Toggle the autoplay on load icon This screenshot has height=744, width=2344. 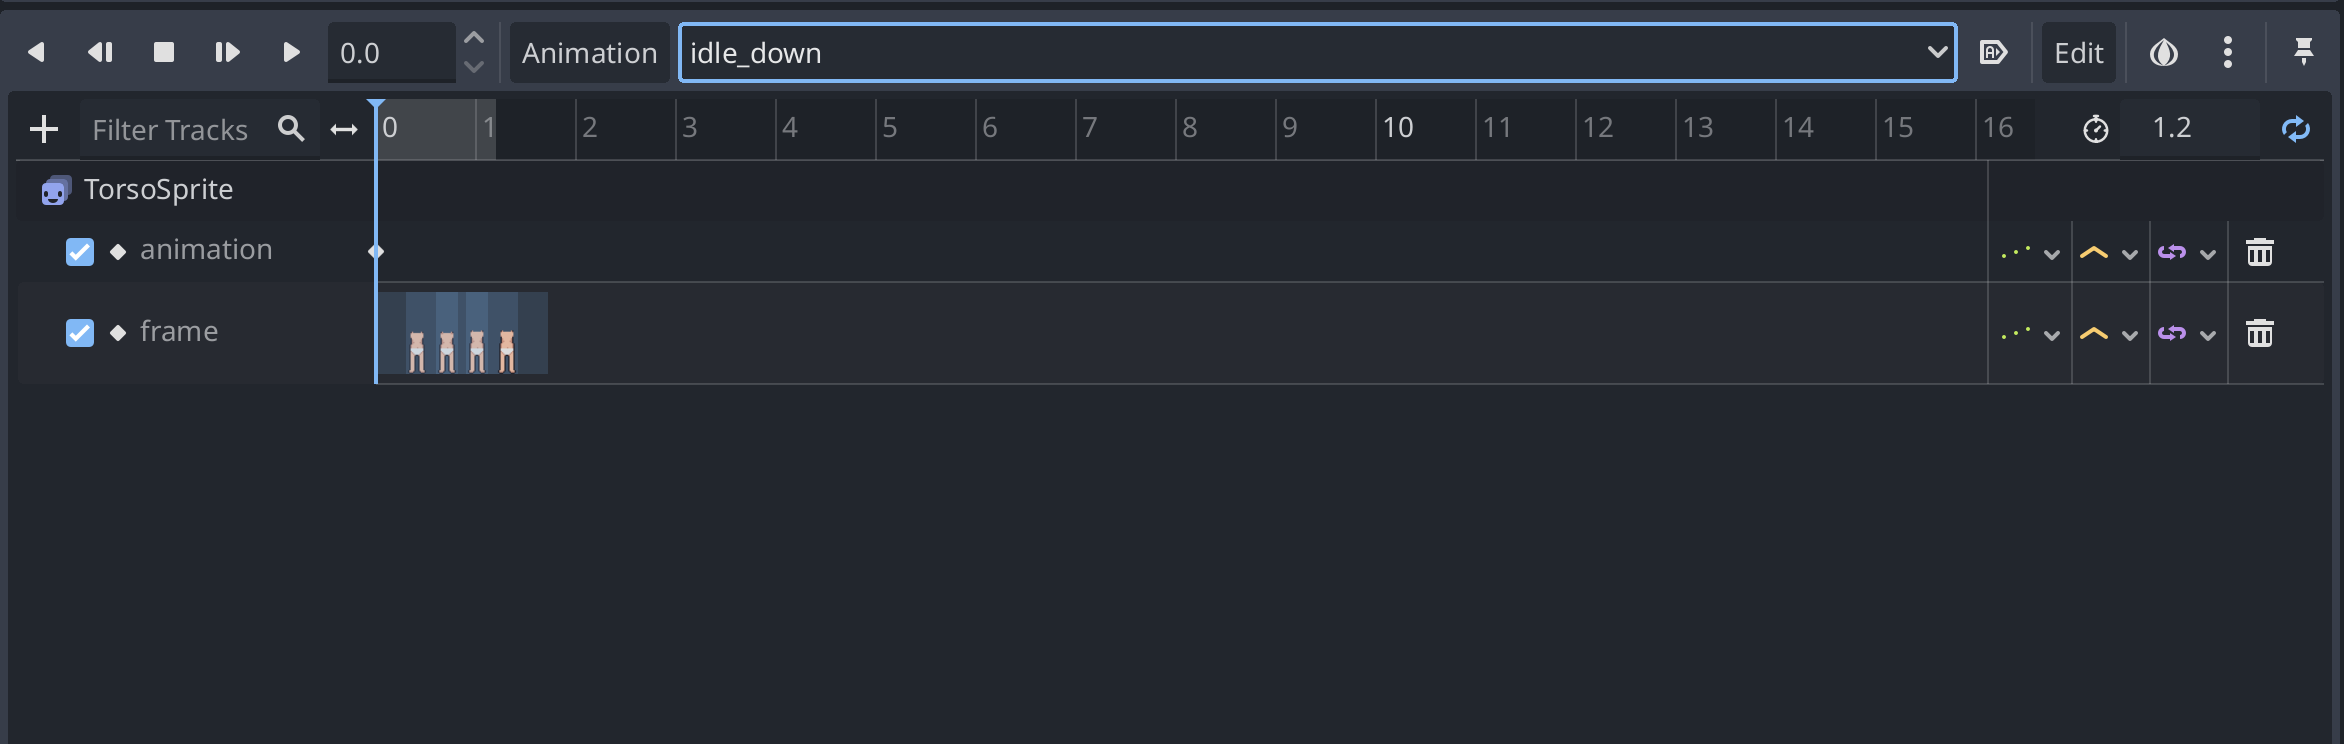(x=1993, y=52)
